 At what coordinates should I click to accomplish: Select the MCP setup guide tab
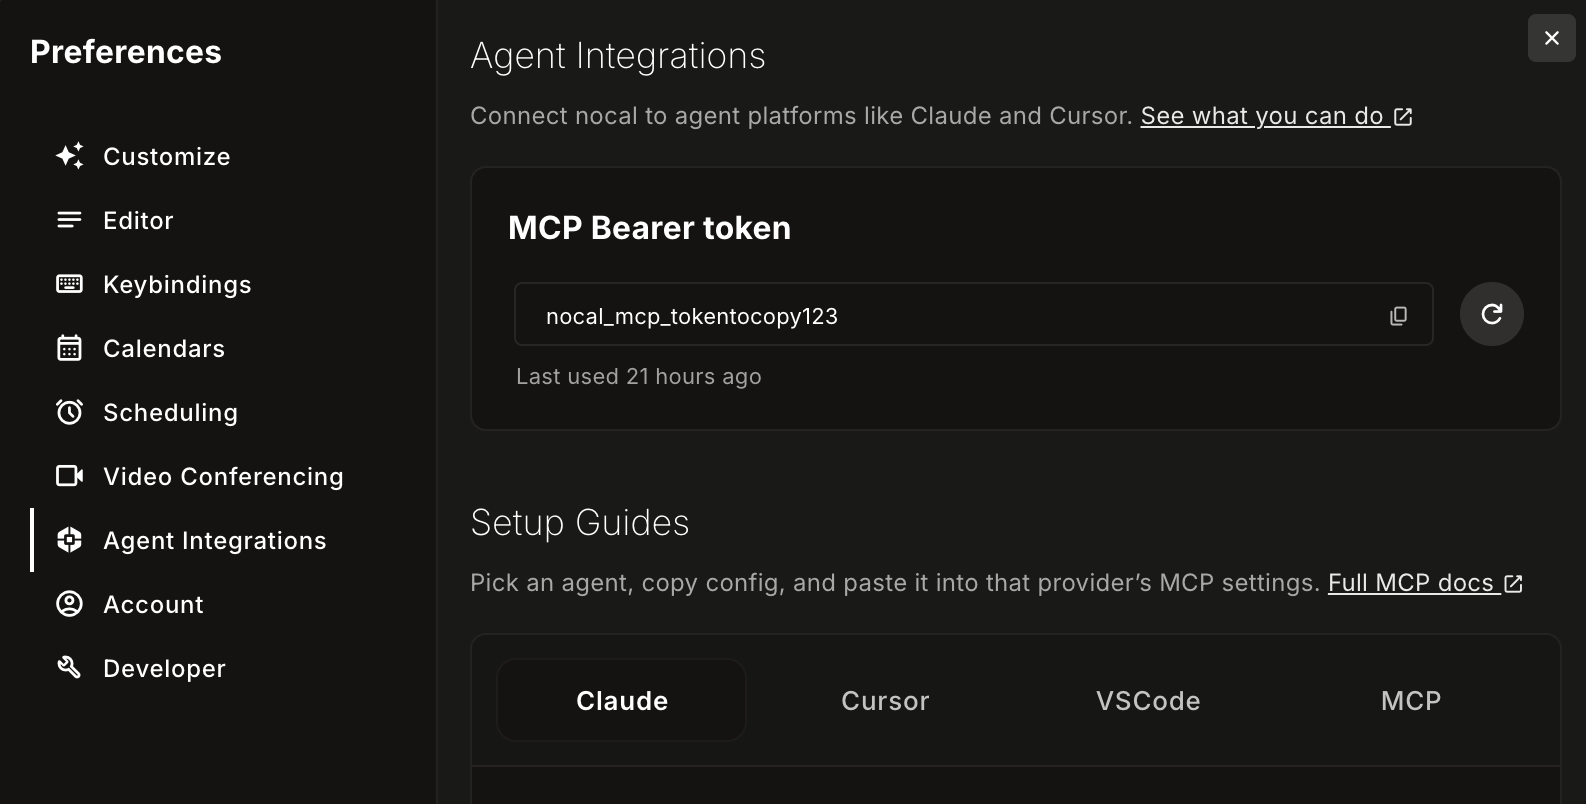point(1410,700)
